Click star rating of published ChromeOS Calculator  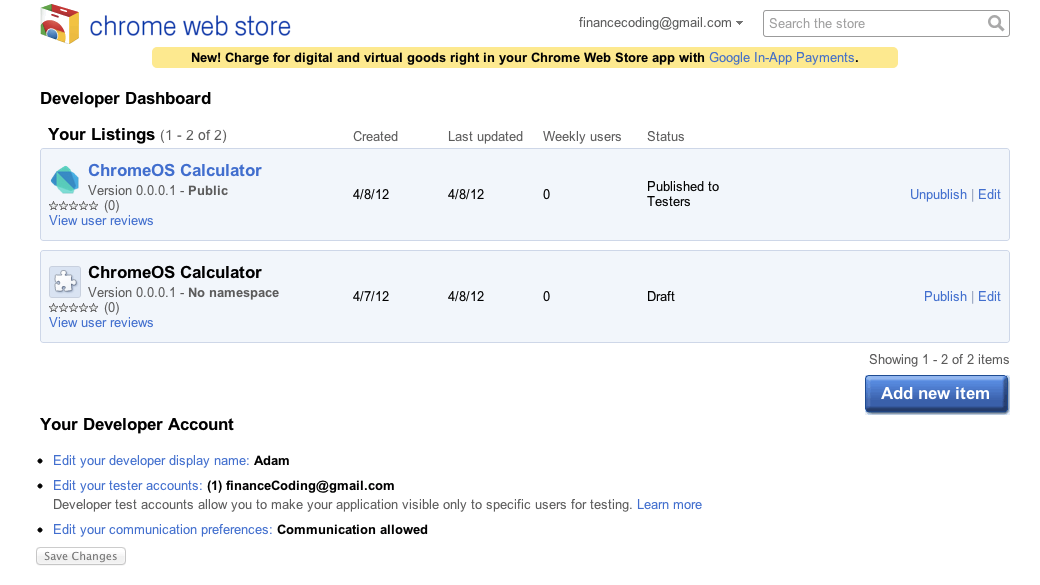pos(74,206)
